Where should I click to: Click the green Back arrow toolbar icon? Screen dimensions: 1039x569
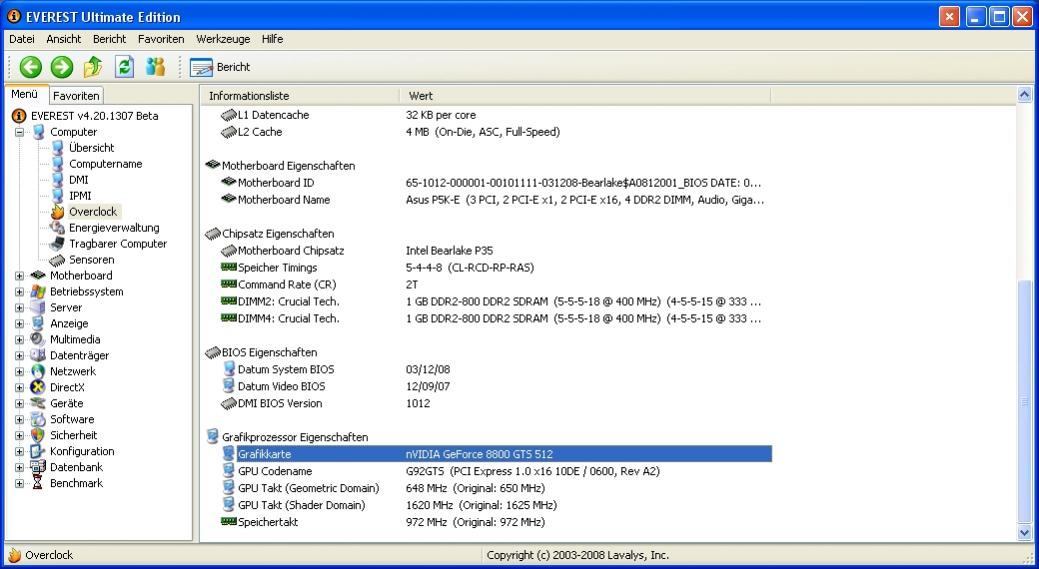point(30,67)
